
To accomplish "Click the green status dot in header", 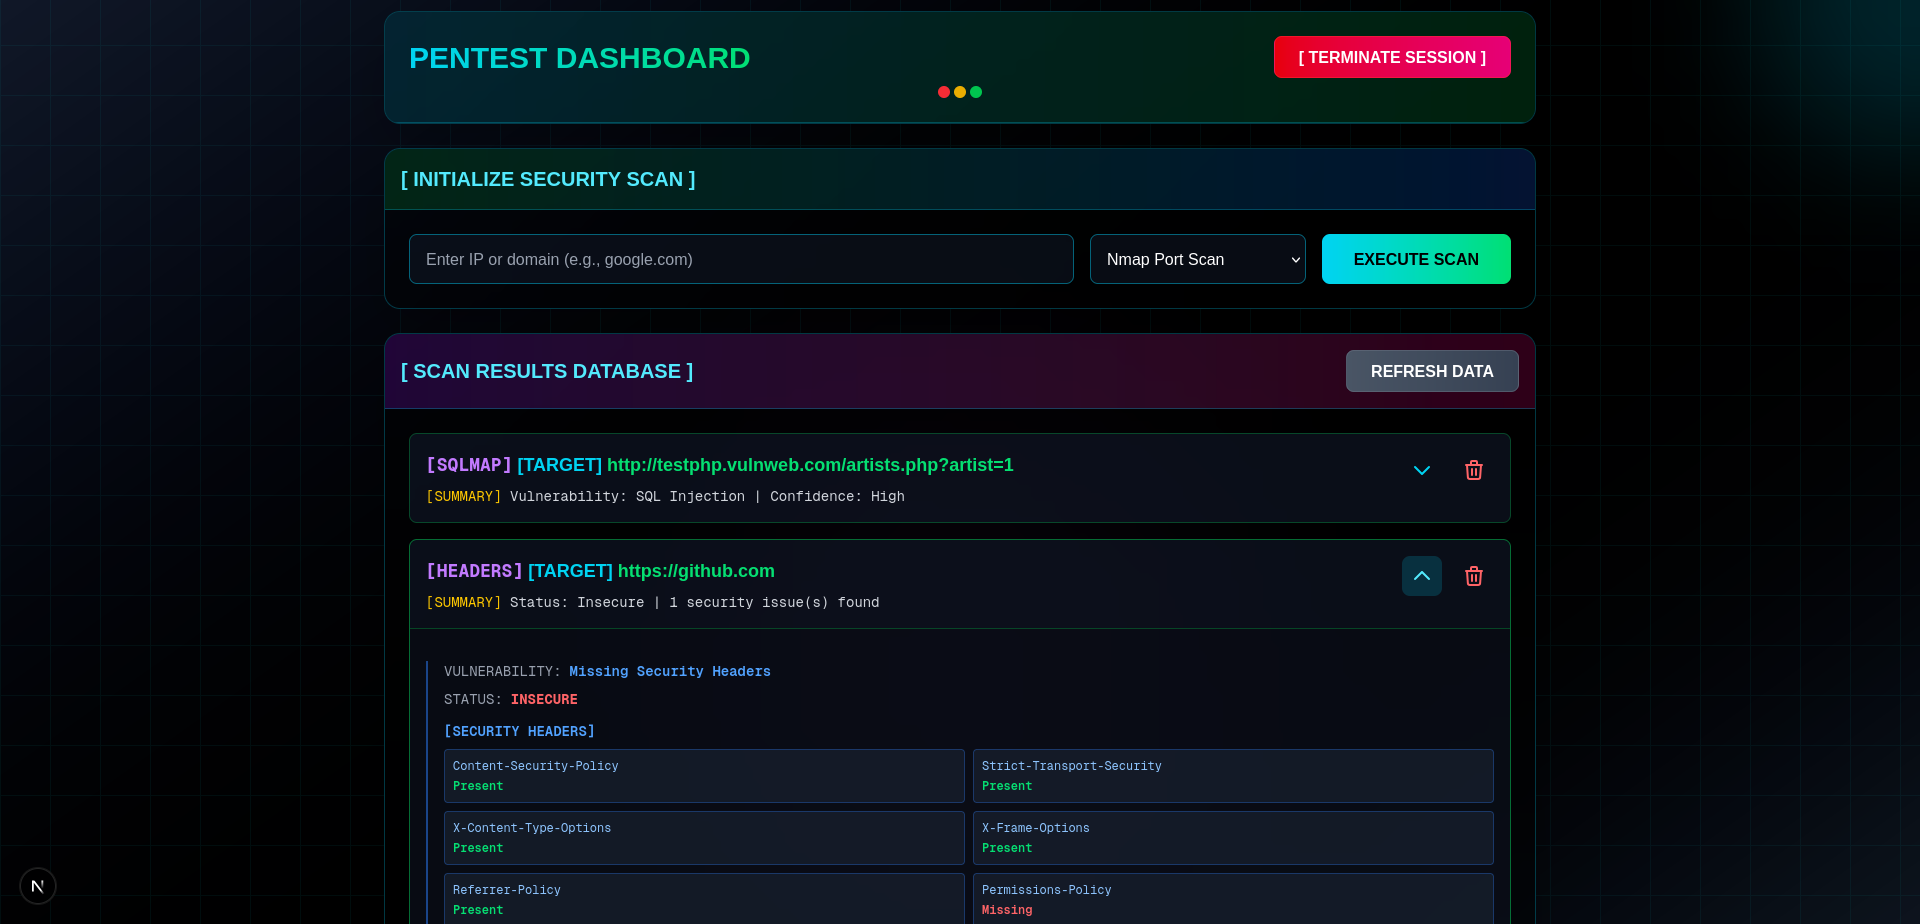I will coord(976,91).
